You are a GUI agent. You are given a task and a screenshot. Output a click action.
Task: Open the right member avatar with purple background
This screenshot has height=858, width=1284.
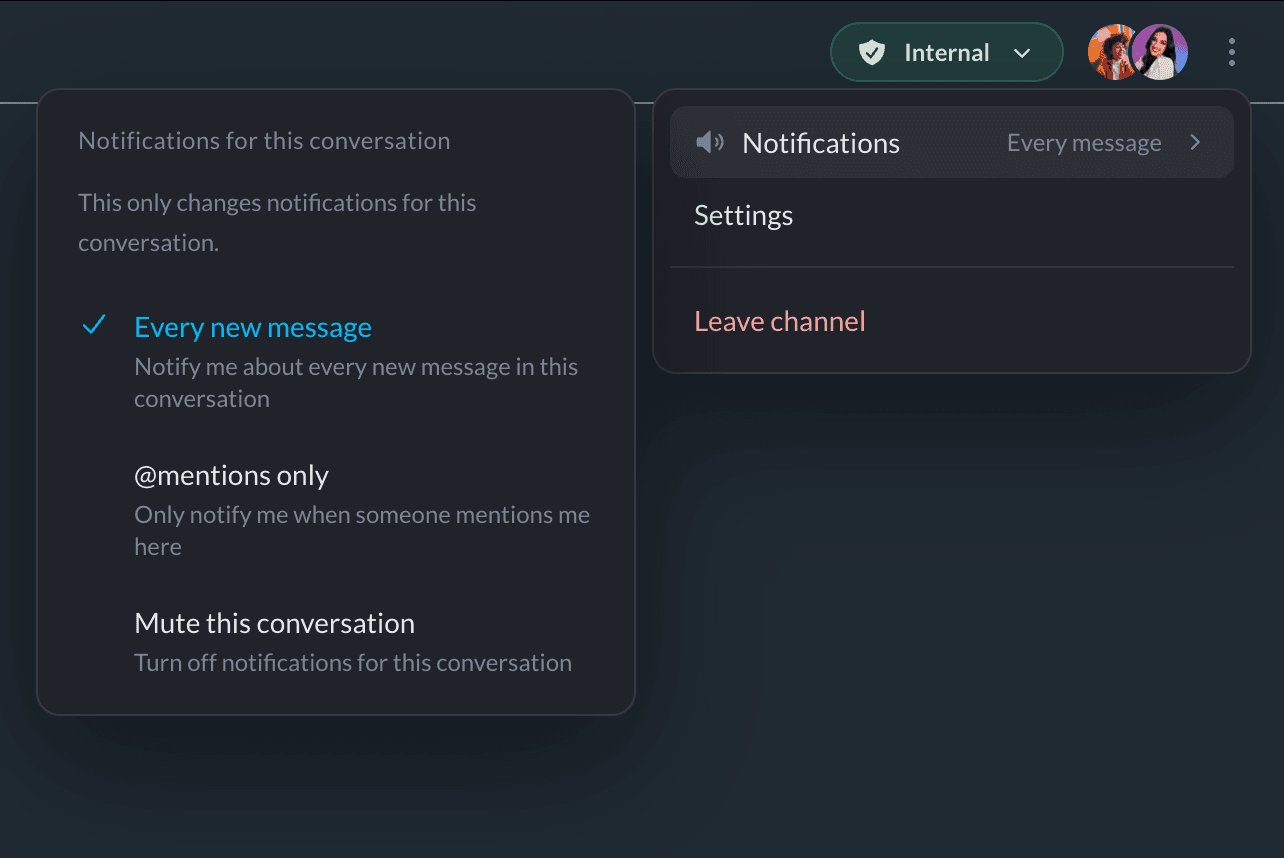1161,52
